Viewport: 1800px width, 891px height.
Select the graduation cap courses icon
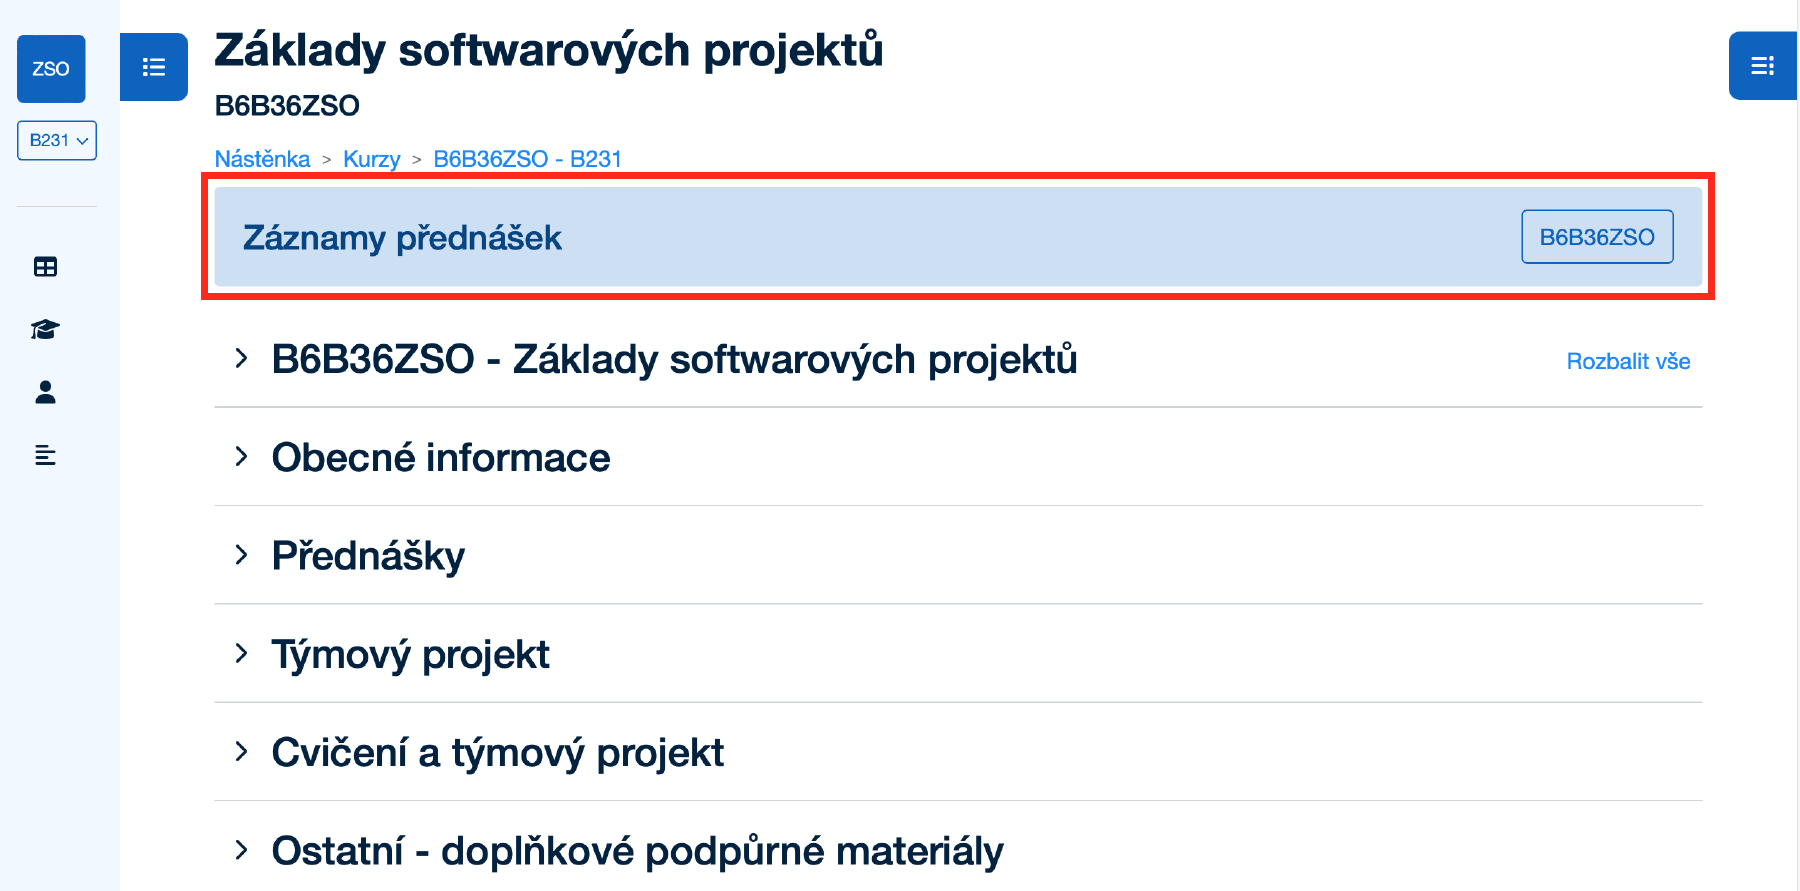tap(44, 330)
